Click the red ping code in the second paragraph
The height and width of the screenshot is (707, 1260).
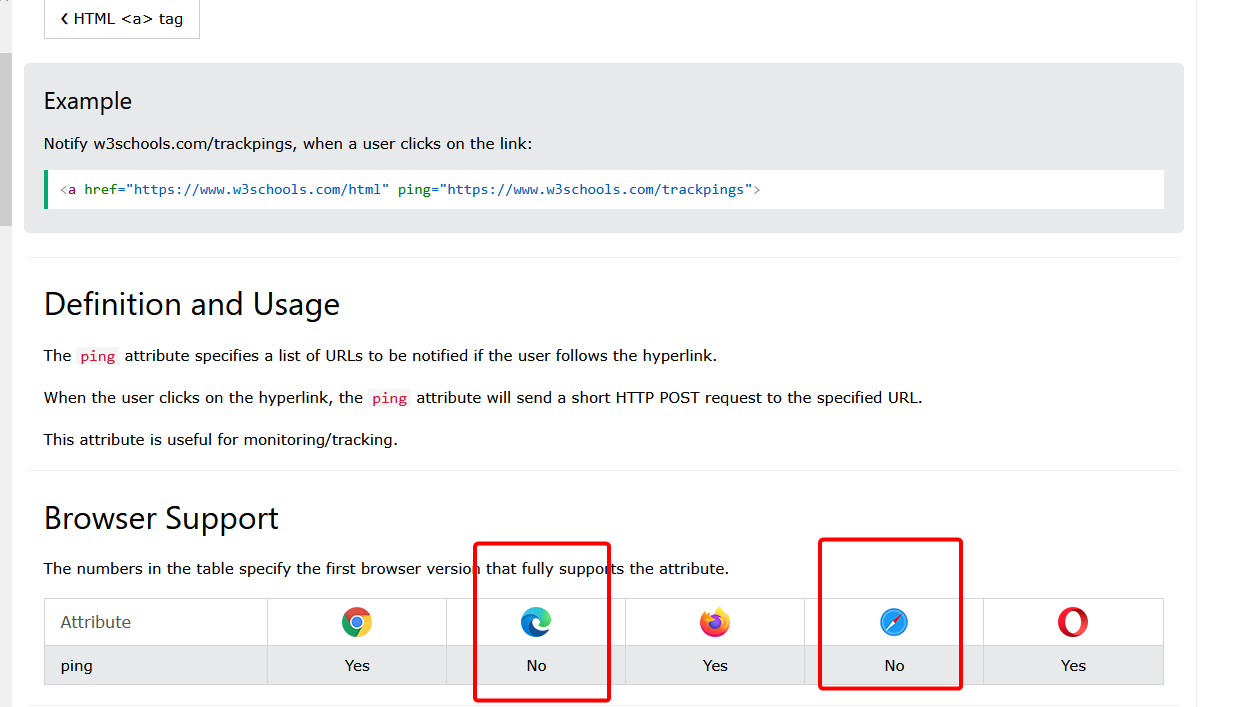389,398
